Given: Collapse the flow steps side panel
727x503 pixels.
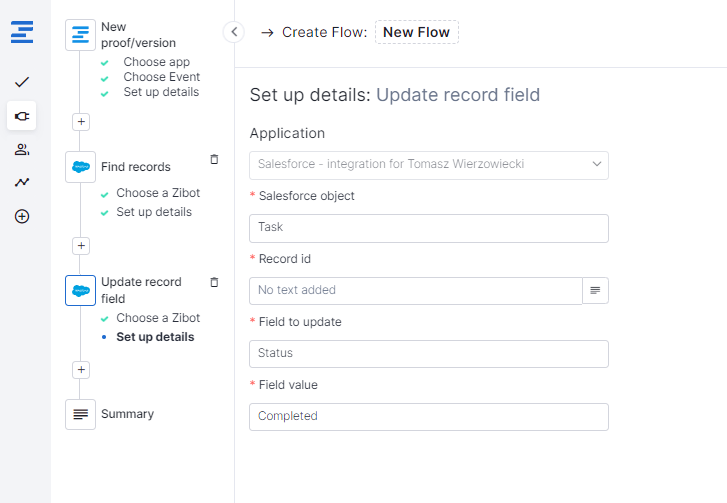Looking at the screenshot, I should click(234, 32).
